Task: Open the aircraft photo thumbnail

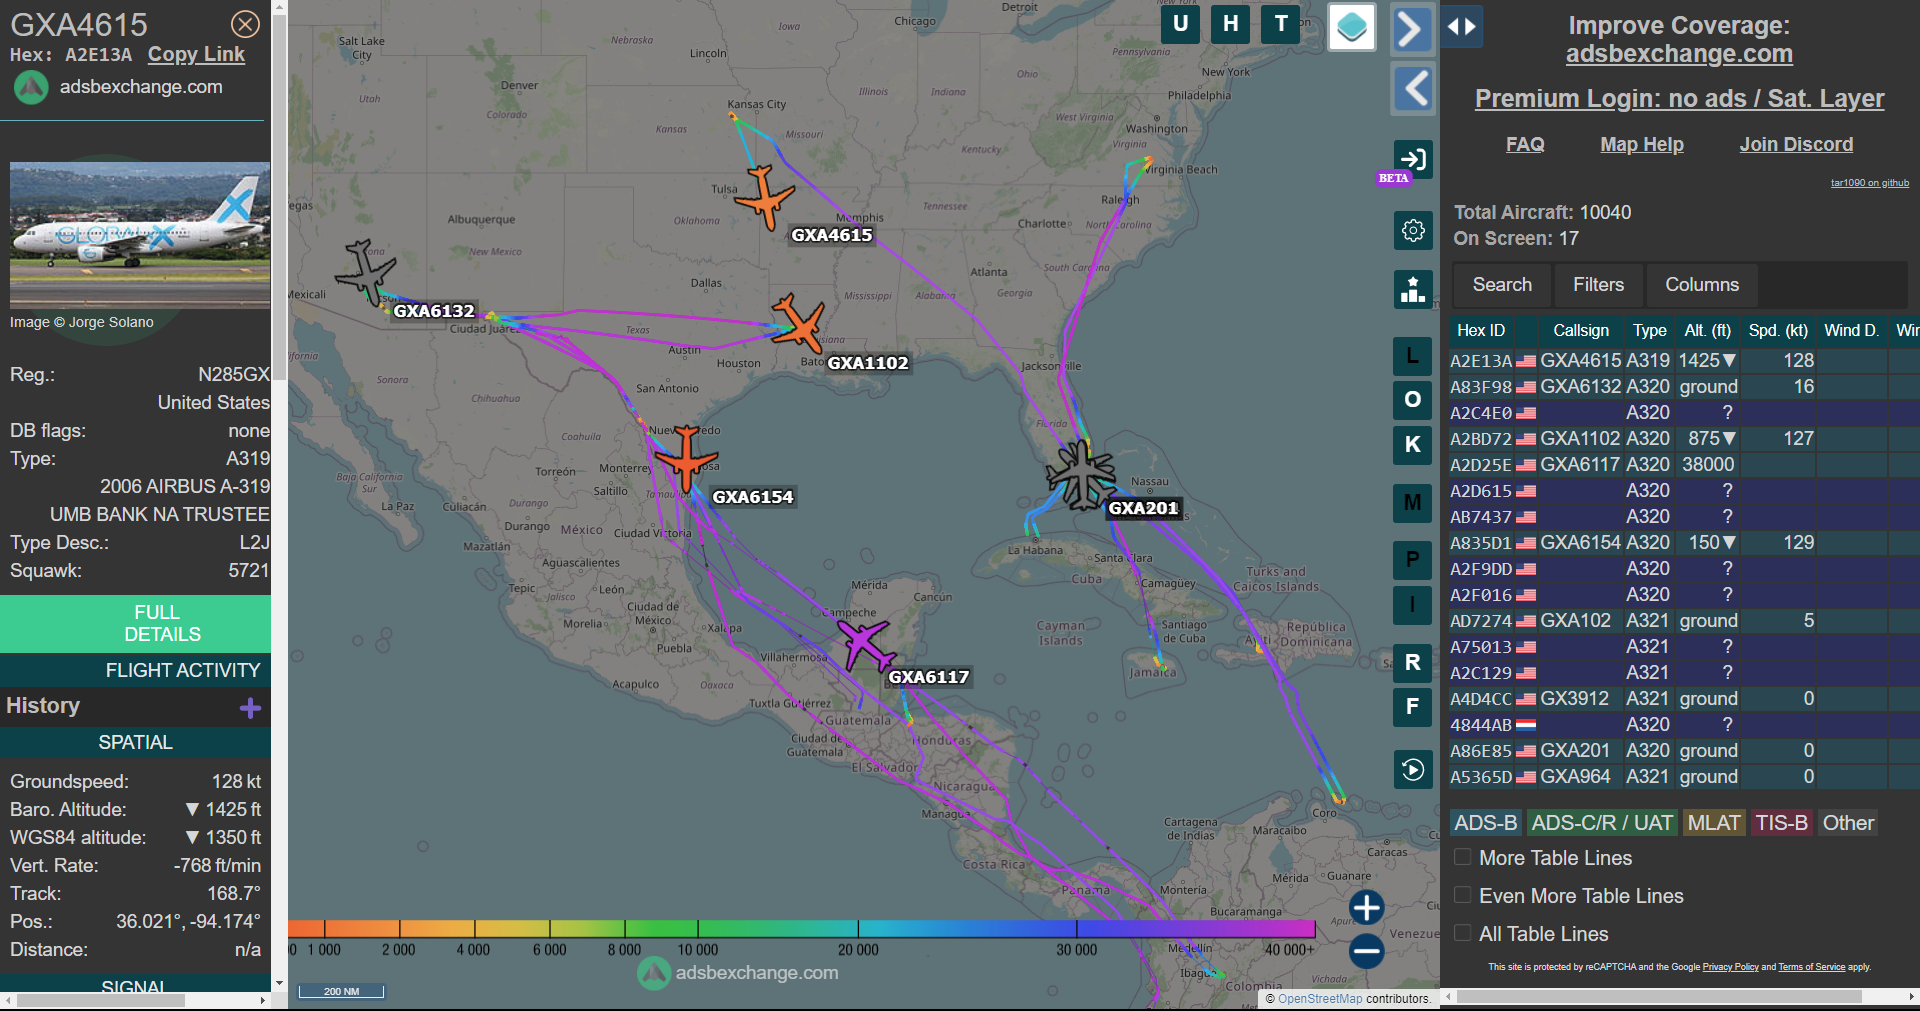Action: [140, 235]
